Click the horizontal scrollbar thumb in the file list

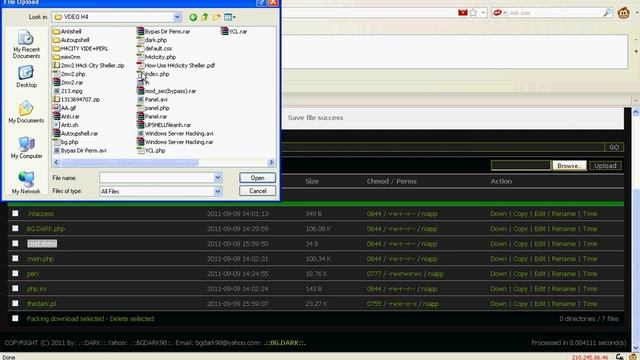pos(130,162)
